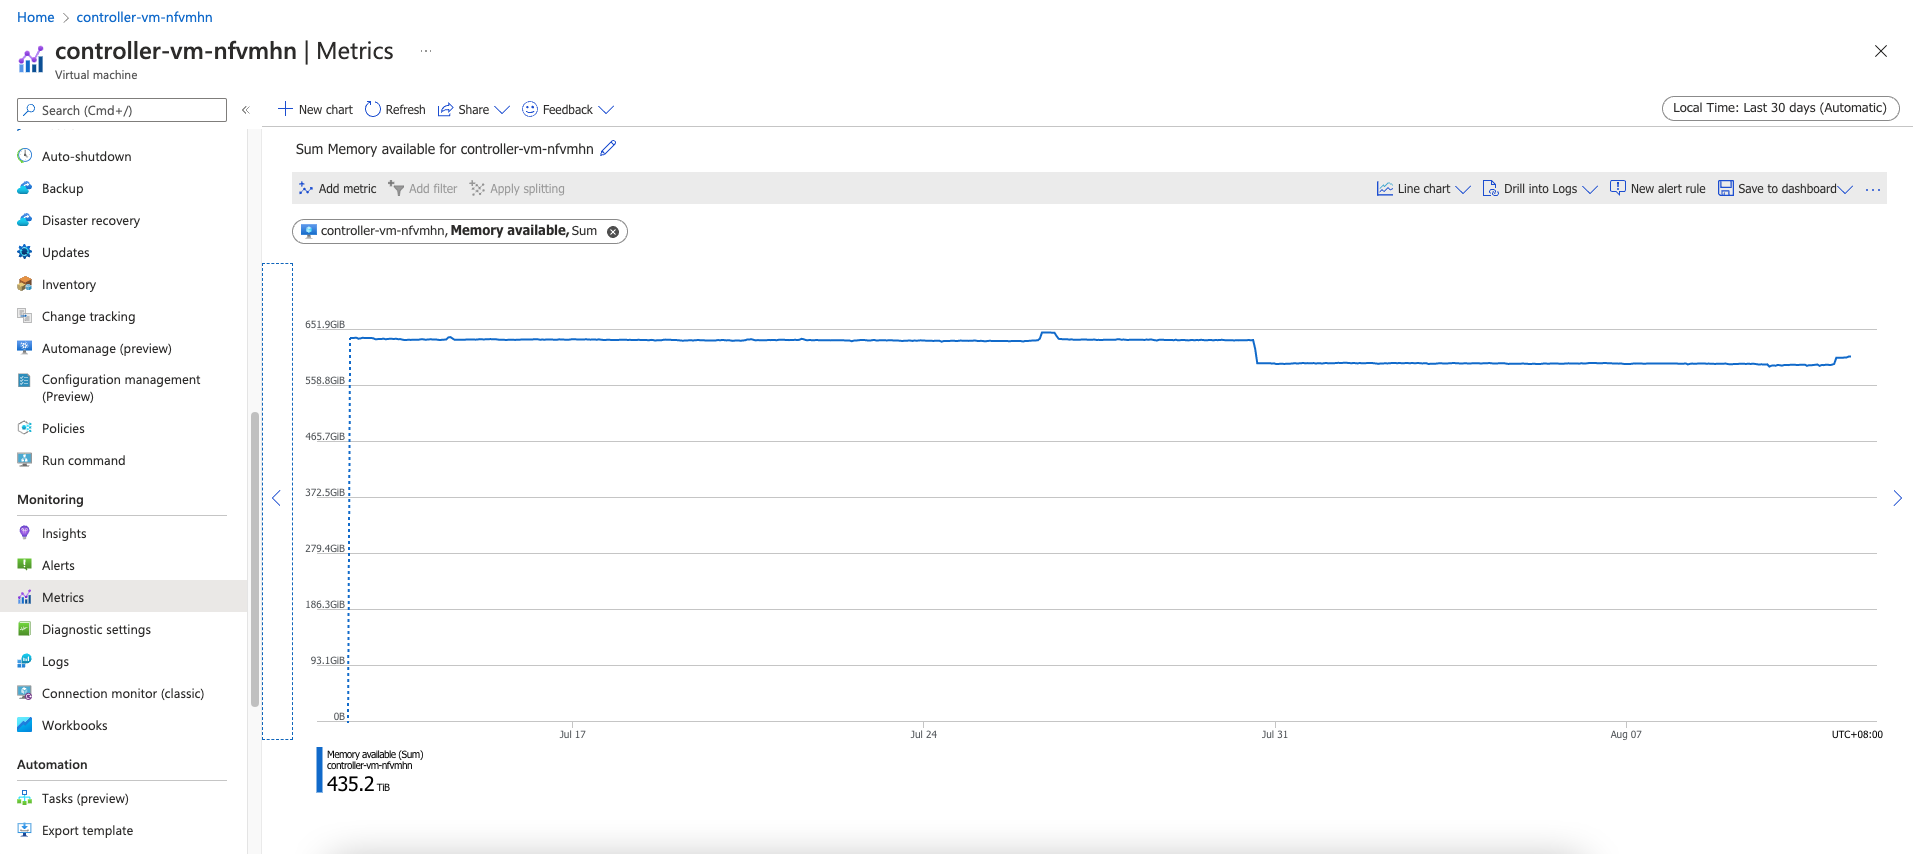Pan chart to later time with right arrow
Image resolution: width=1913 pixels, height=854 pixels.
pyautogui.click(x=1897, y=498)
